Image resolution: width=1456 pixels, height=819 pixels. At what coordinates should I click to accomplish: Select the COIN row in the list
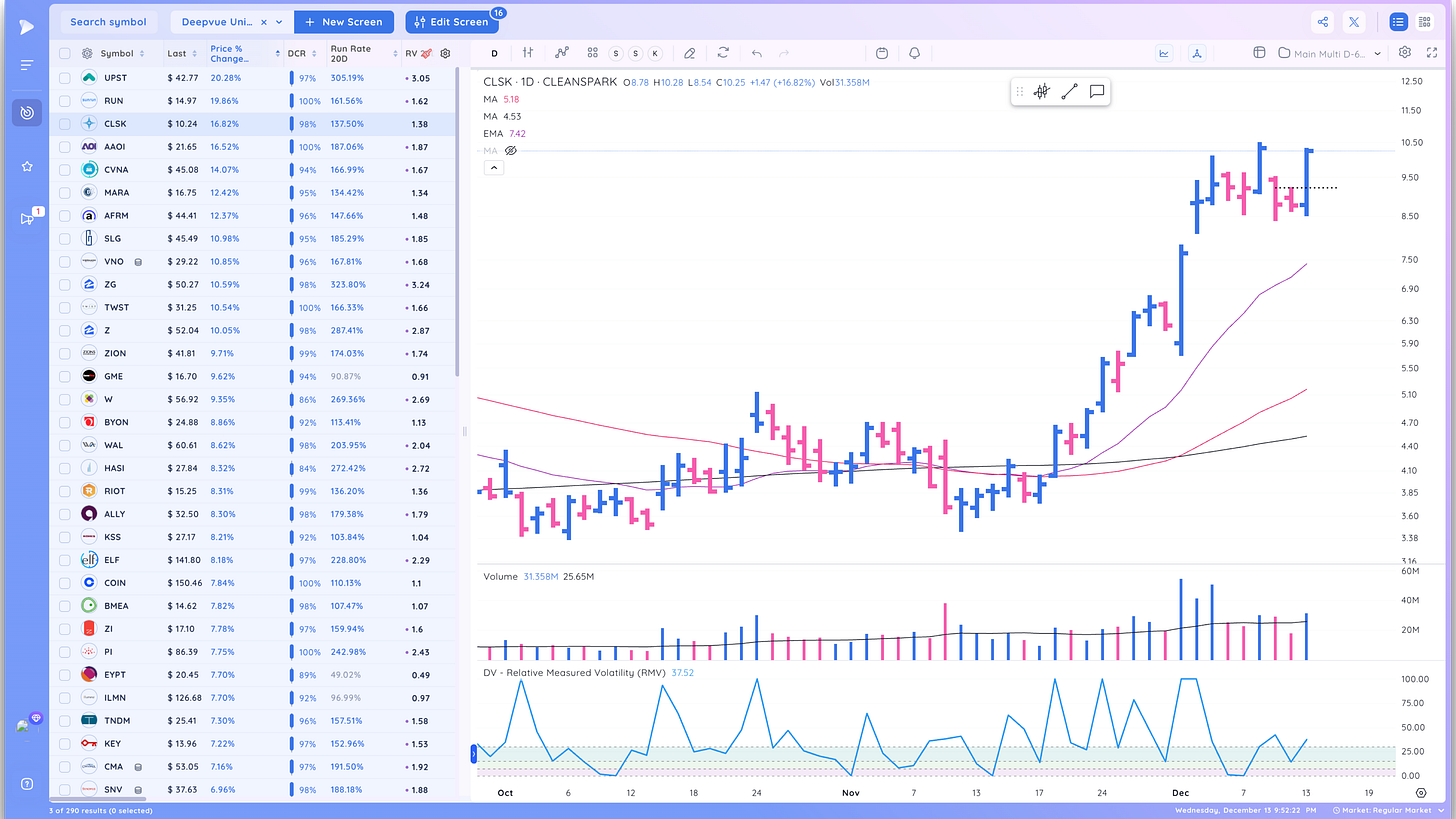pos(253,583)
